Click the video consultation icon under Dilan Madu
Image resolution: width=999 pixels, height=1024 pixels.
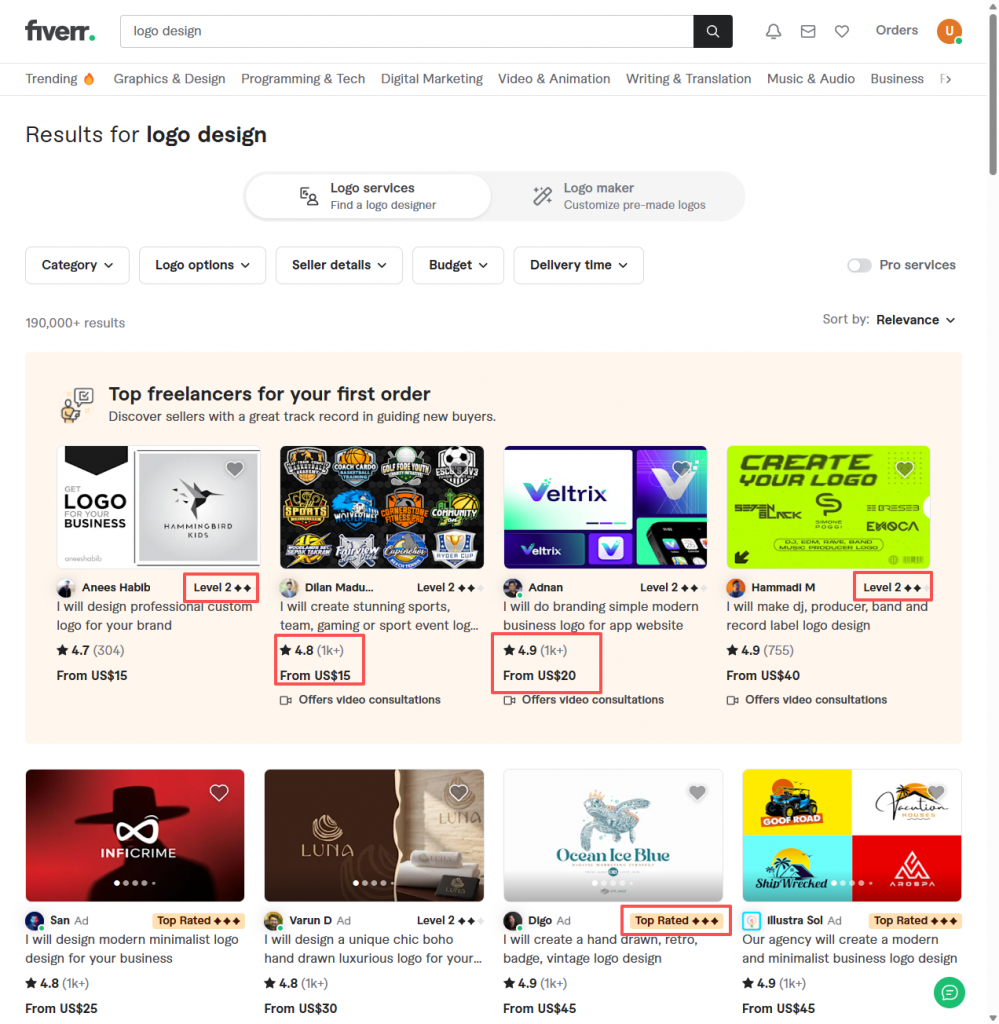coord(285,700)
